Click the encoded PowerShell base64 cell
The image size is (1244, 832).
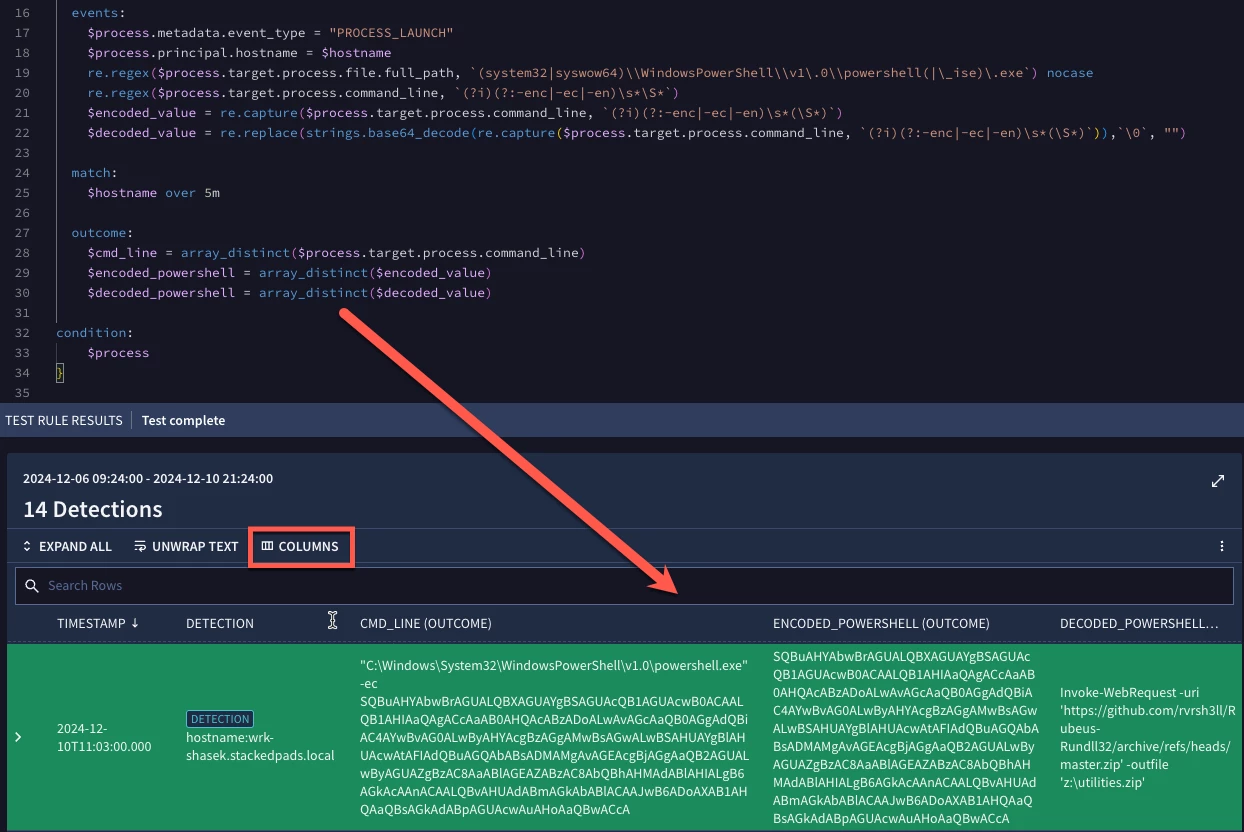click(907, 737)
